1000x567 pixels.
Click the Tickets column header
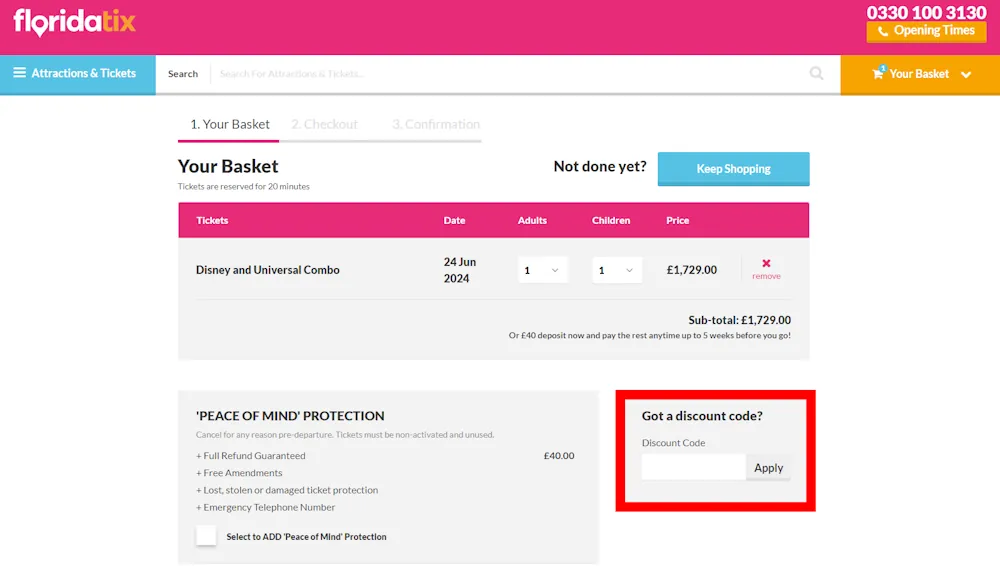tap(212, 221)
